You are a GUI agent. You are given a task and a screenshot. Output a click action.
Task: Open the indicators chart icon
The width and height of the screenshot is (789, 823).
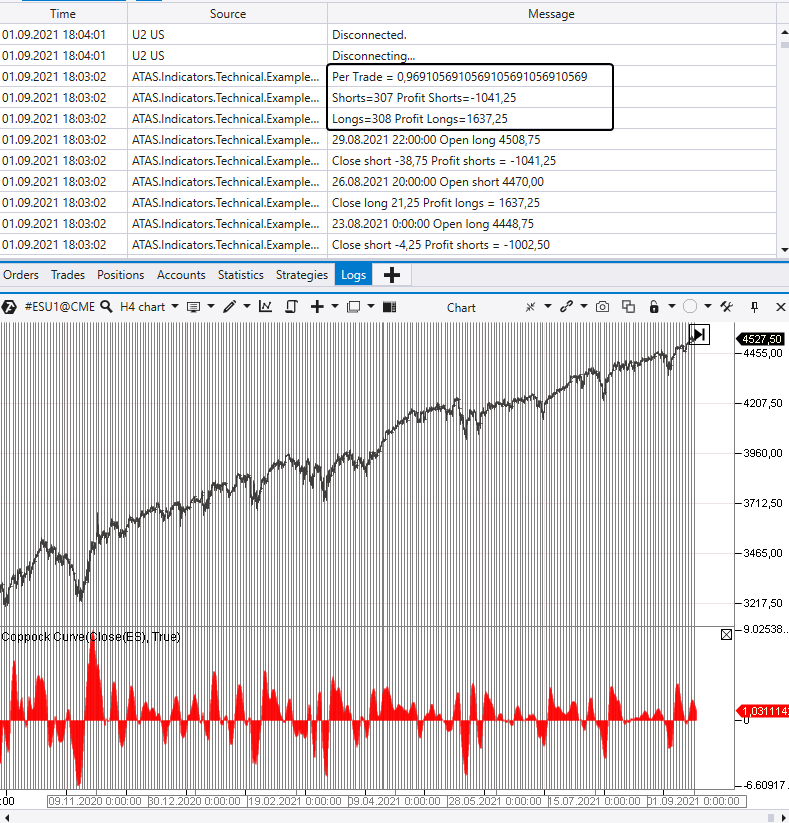(x=266, y=307)
